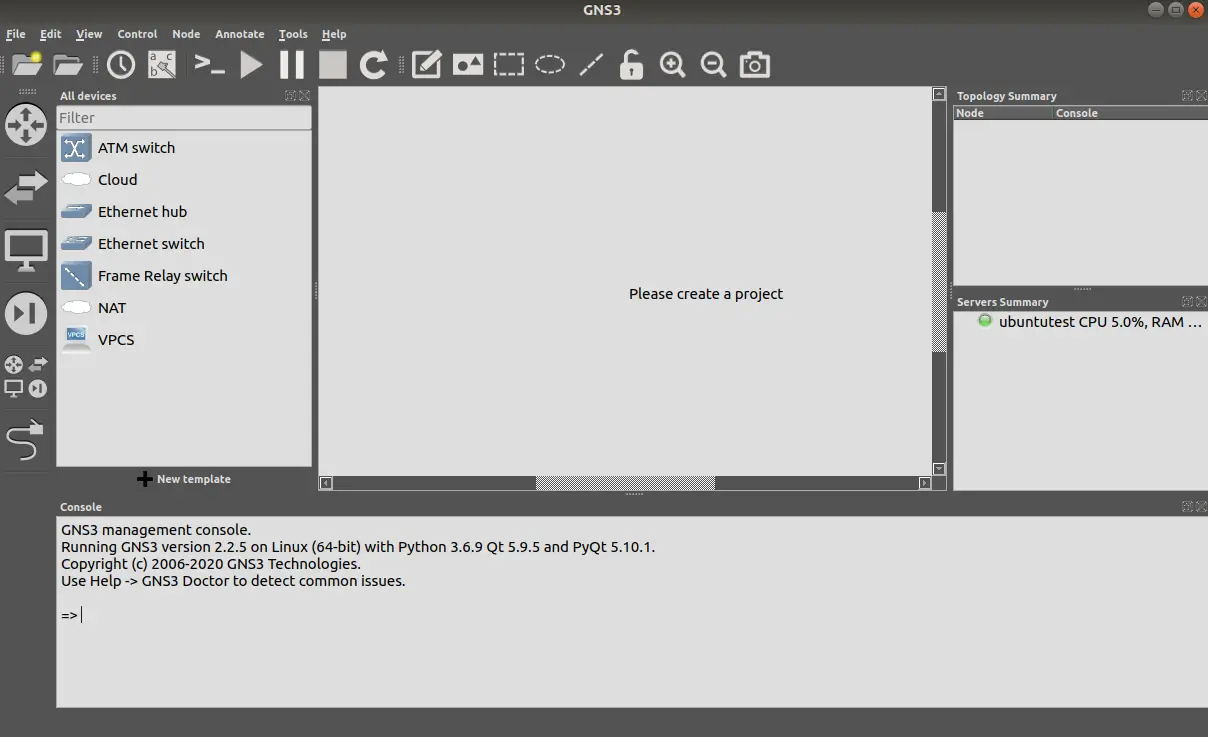This screenshot has height=737, width=1208.
Task: Open the Help menu
Action: pos(334,34)
